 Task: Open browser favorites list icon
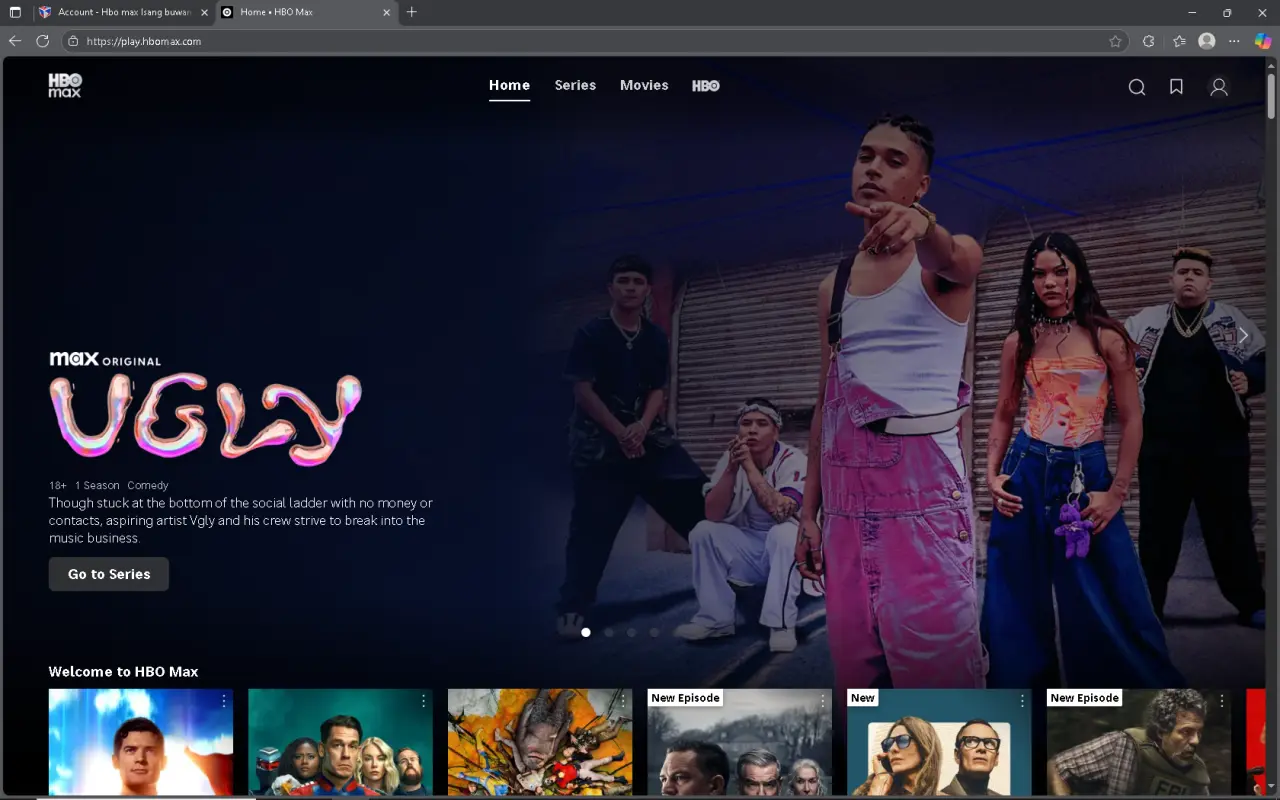[1179, 41]
